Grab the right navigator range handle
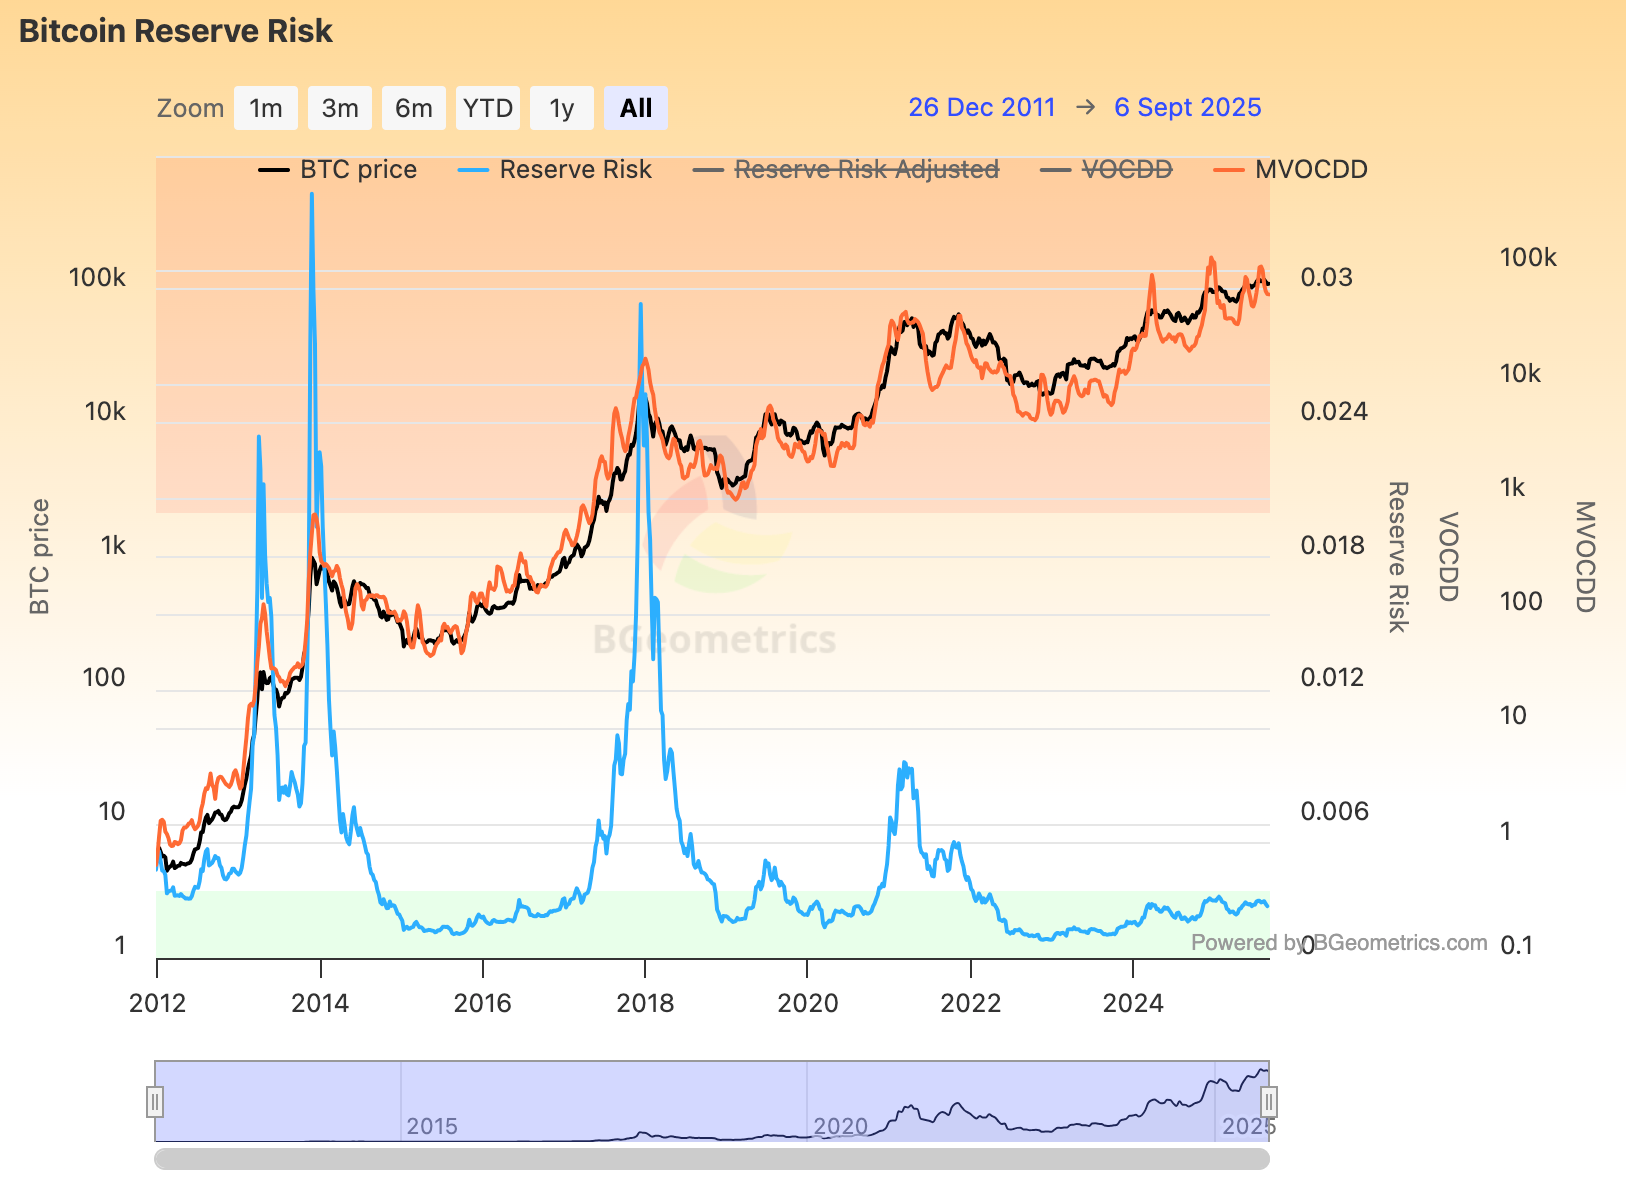Viewport: 1626px width, 1182px height. (1269, 1102)
